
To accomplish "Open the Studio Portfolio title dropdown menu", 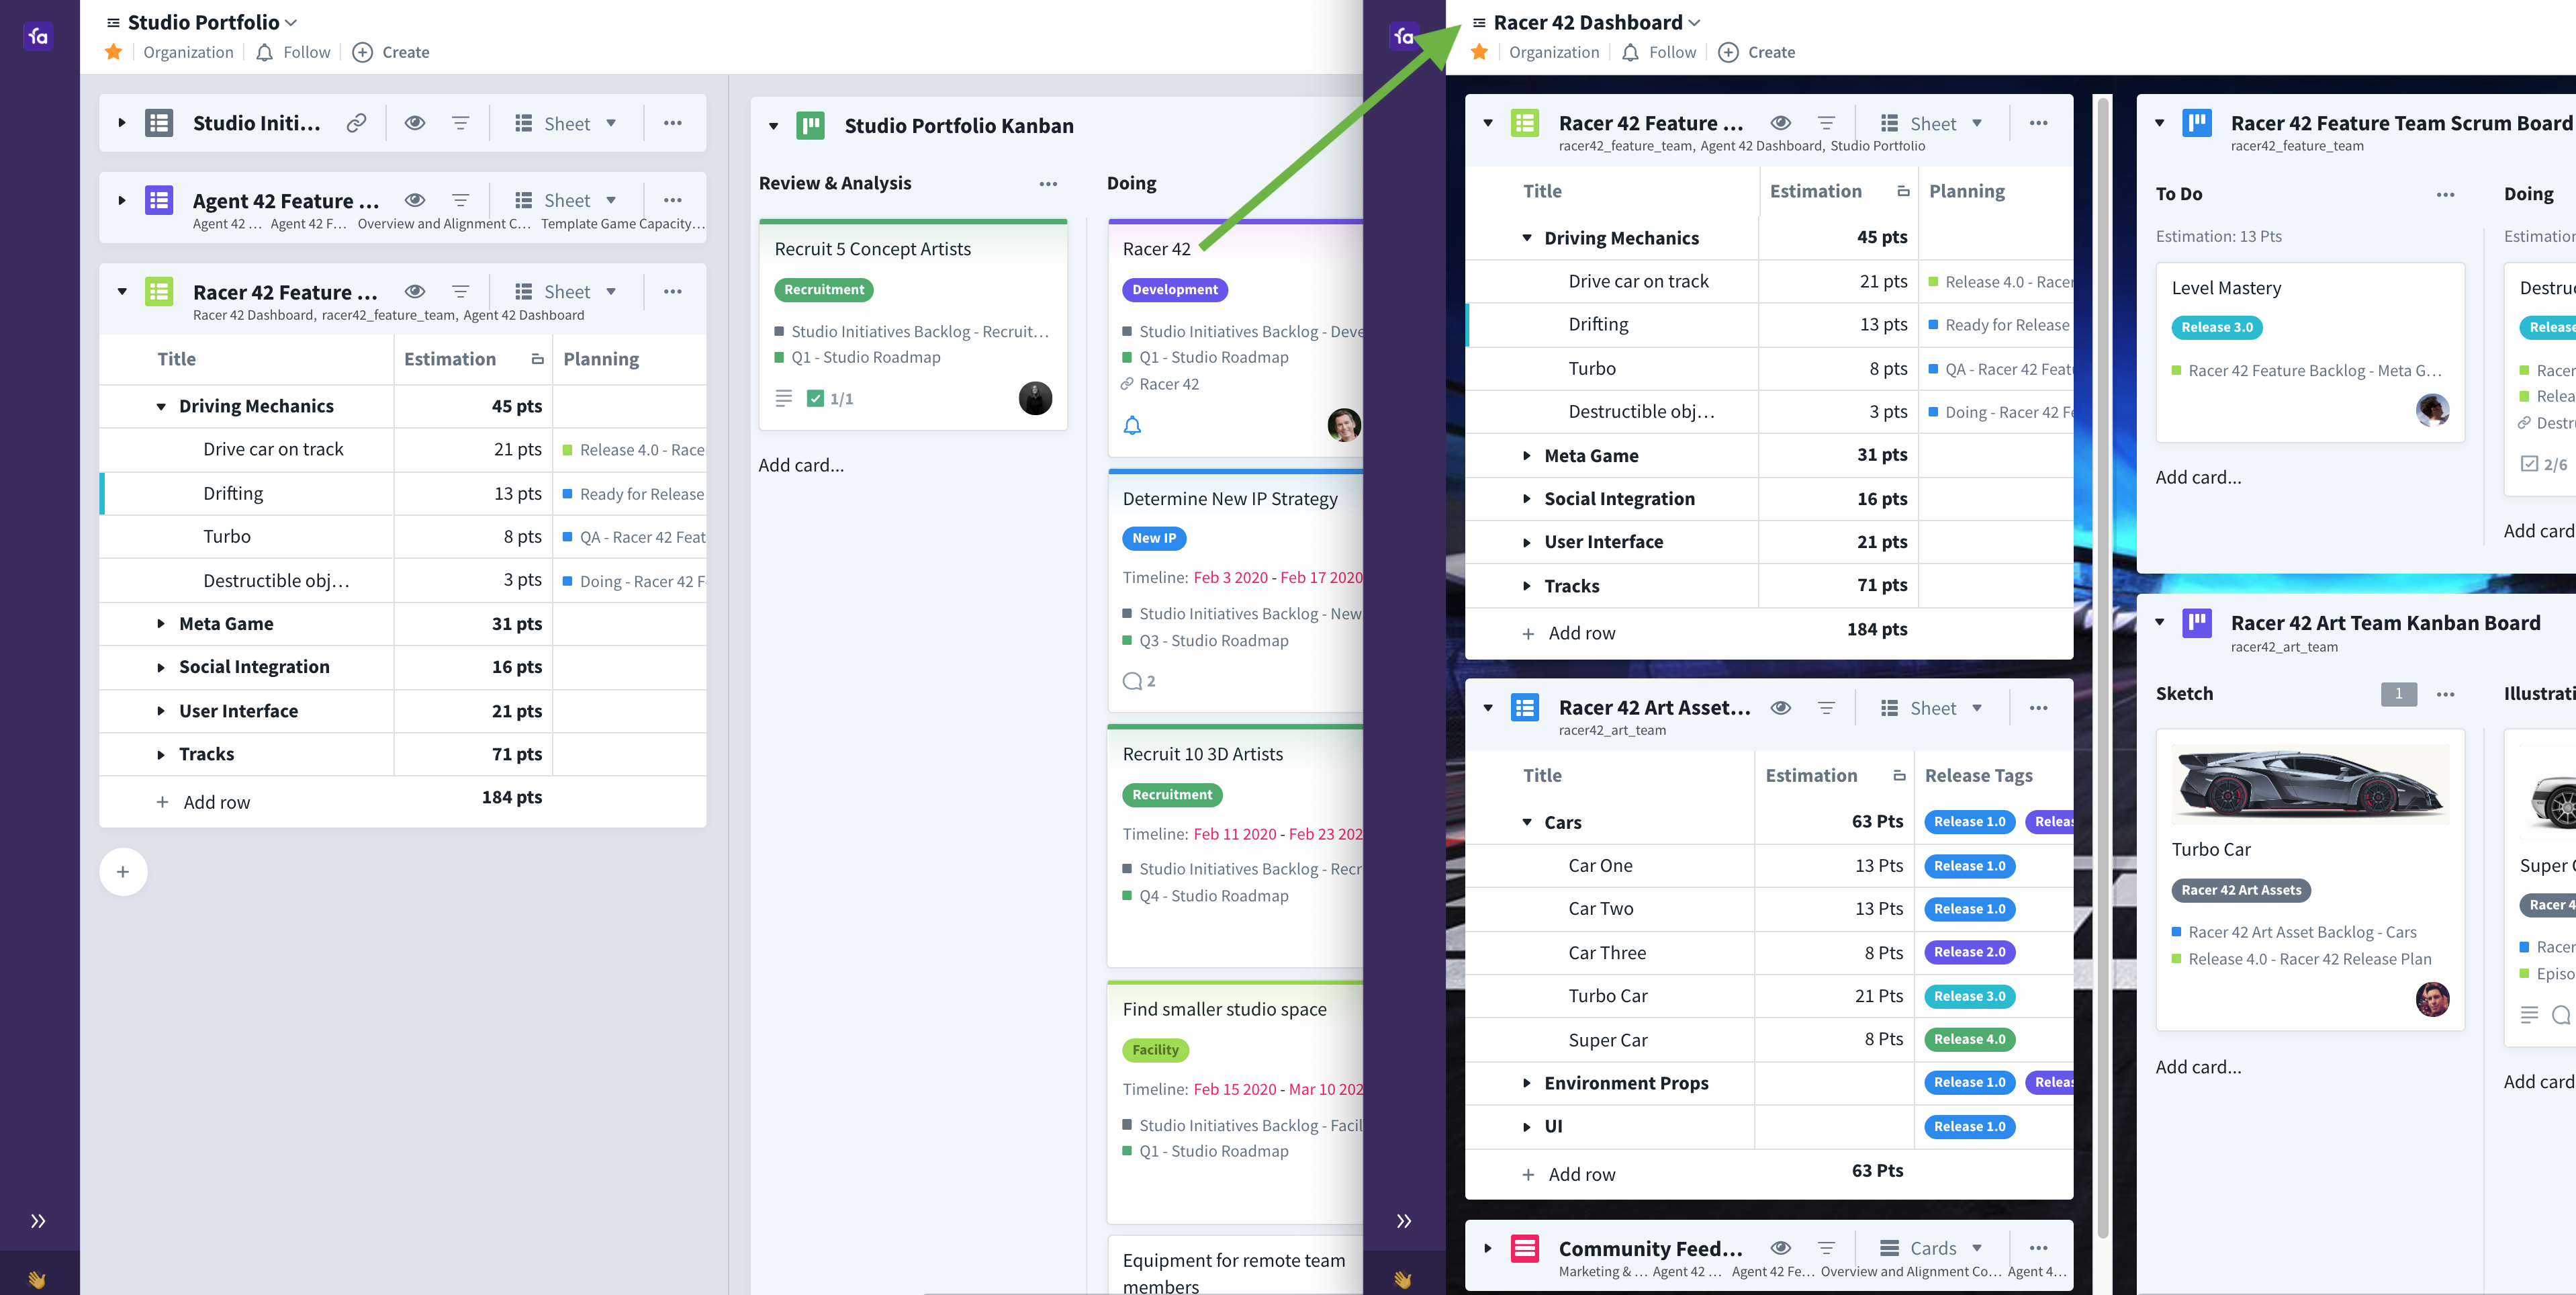I will (x=291, y=22).
